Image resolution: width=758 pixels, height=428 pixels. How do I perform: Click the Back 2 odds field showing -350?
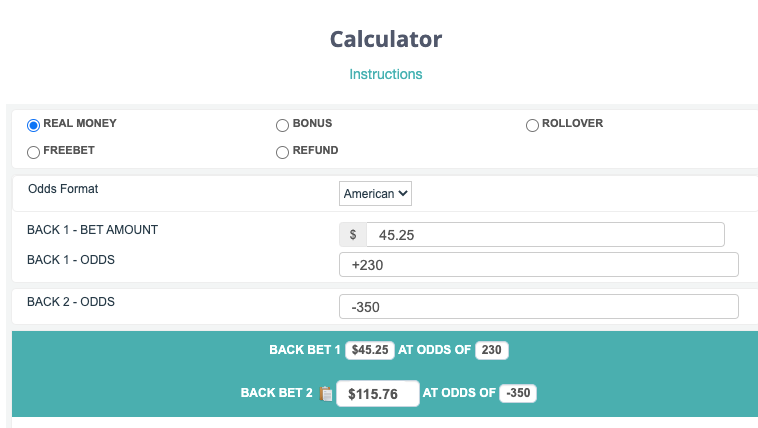[x=539, y=307]
